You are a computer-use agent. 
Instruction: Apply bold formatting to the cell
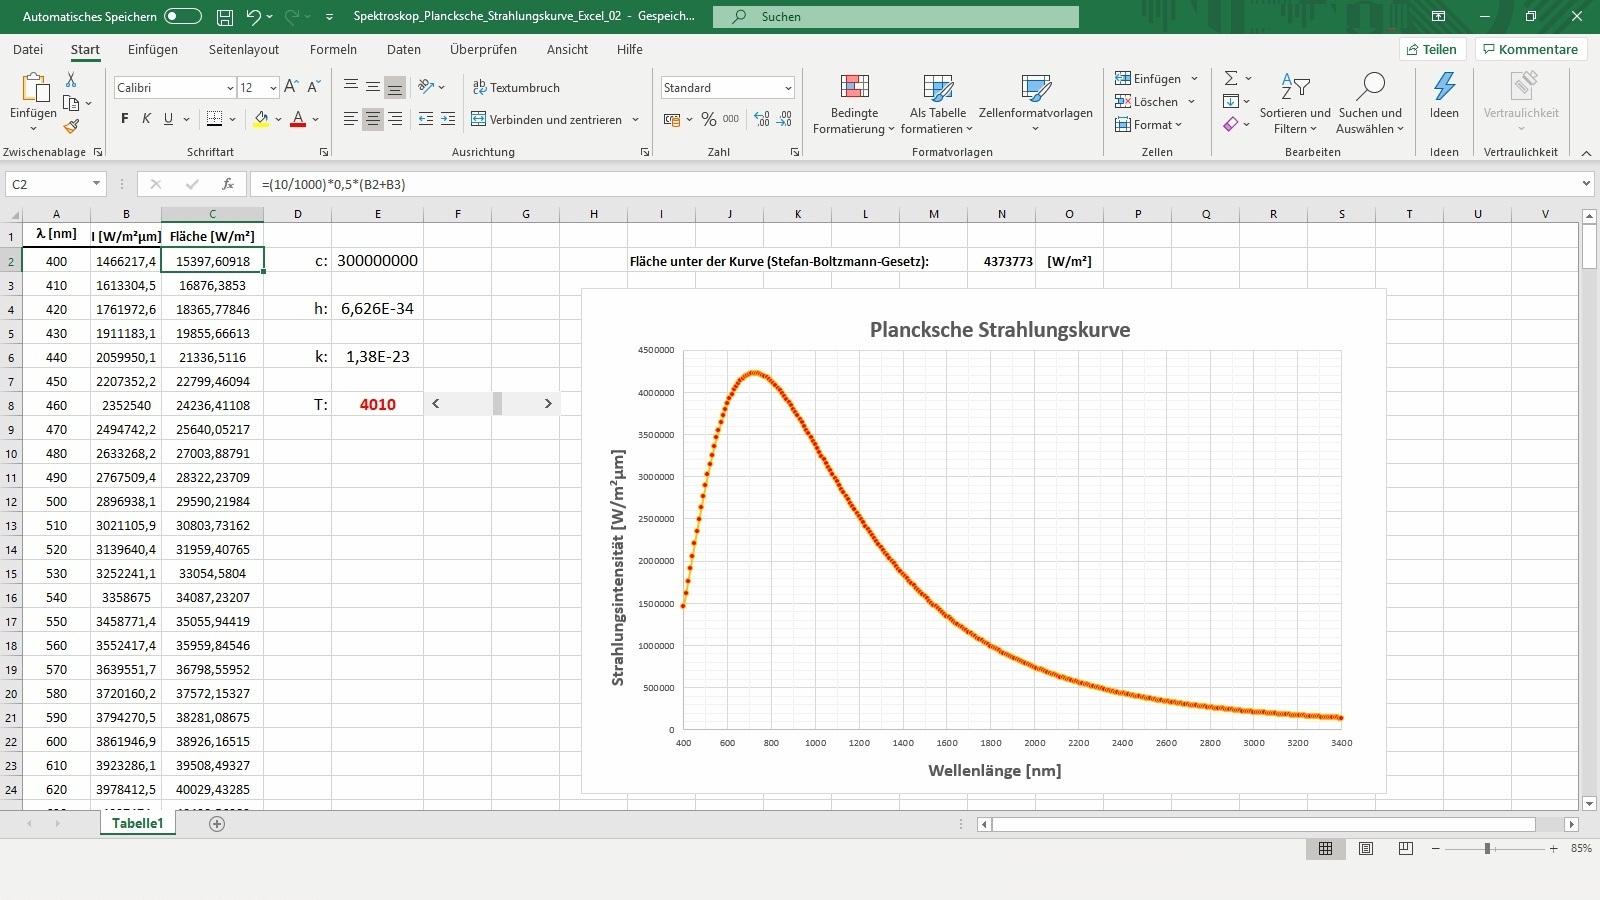[125, 119]
